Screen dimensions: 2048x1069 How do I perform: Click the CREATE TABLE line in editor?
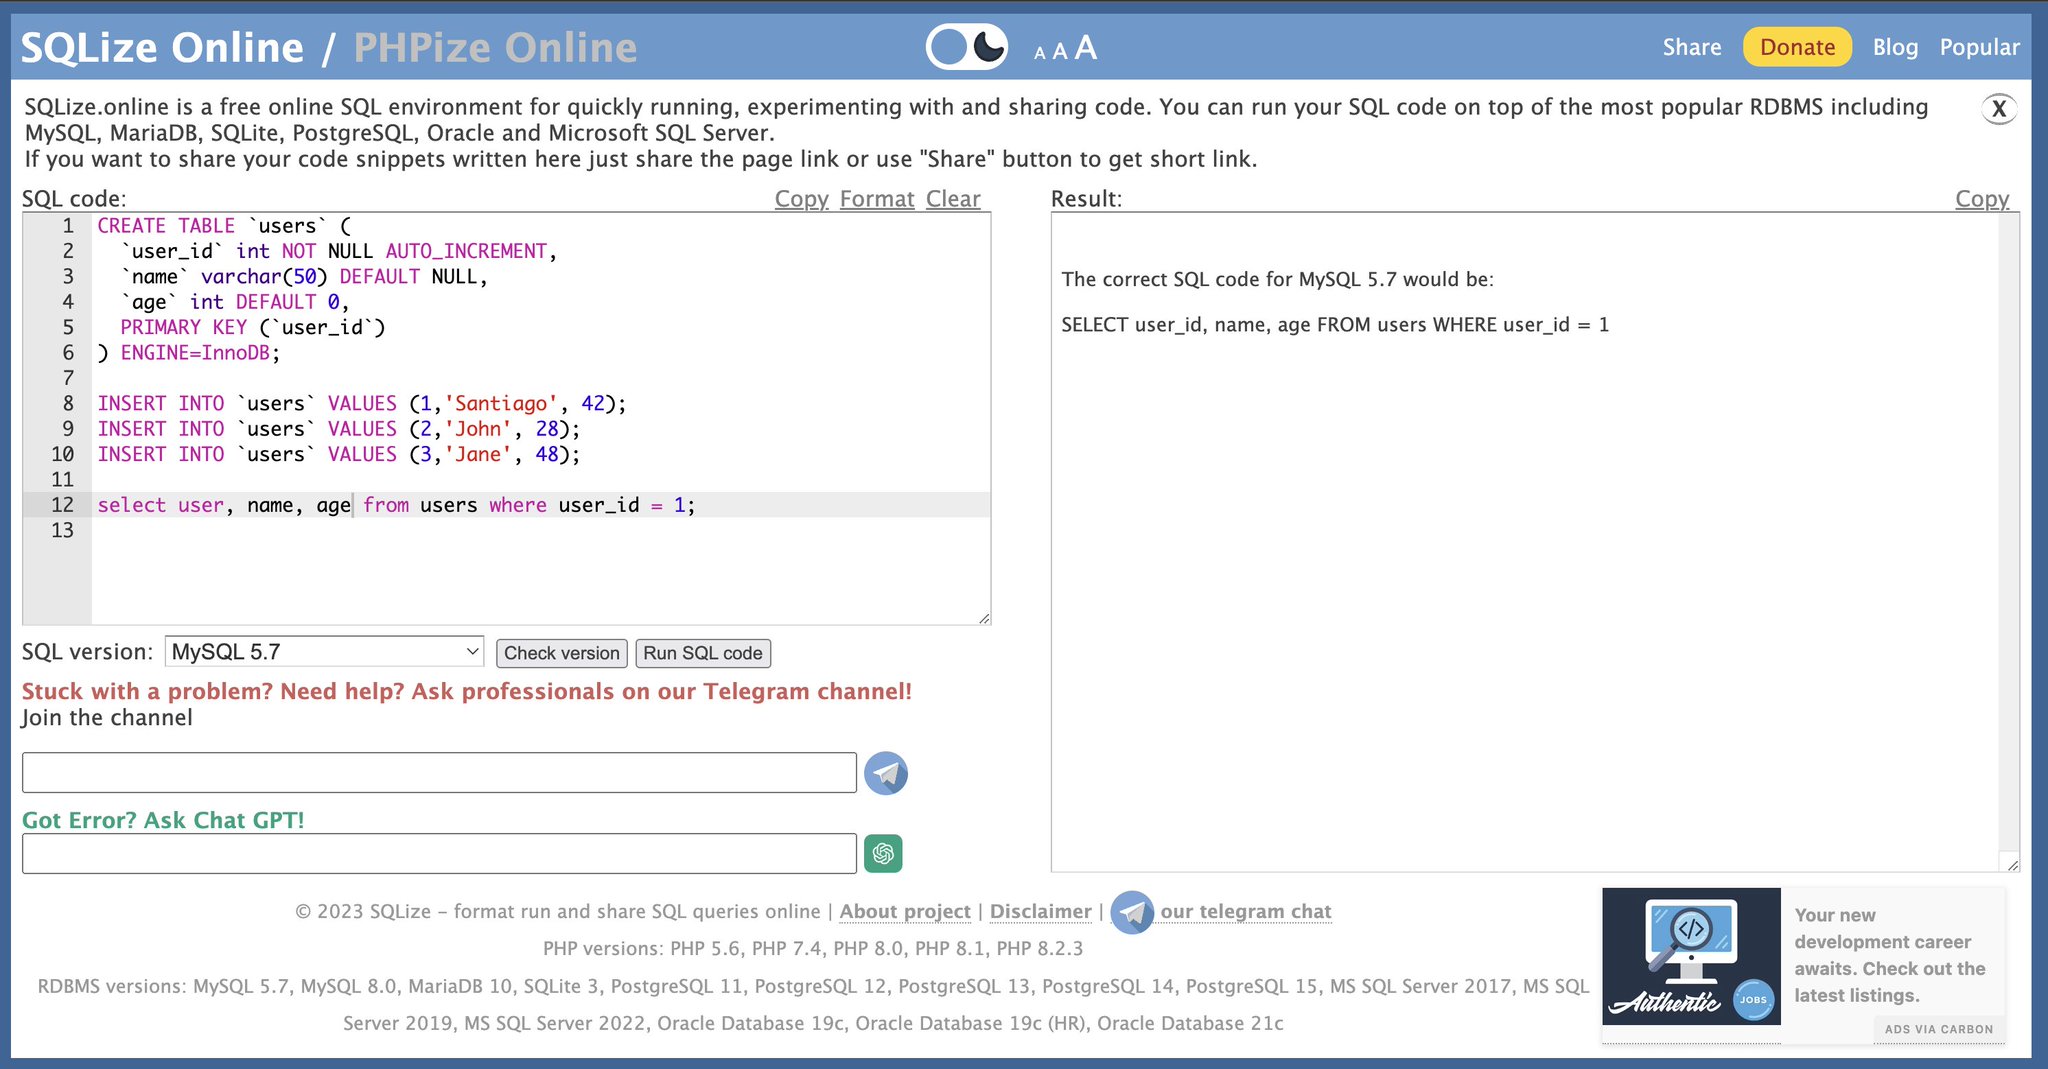(224, 226)
